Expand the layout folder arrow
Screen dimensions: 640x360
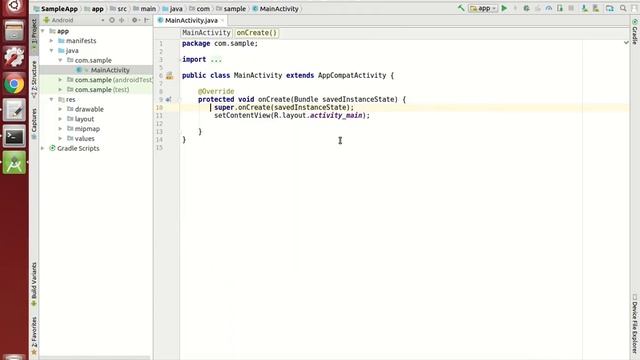click(60, 119)
